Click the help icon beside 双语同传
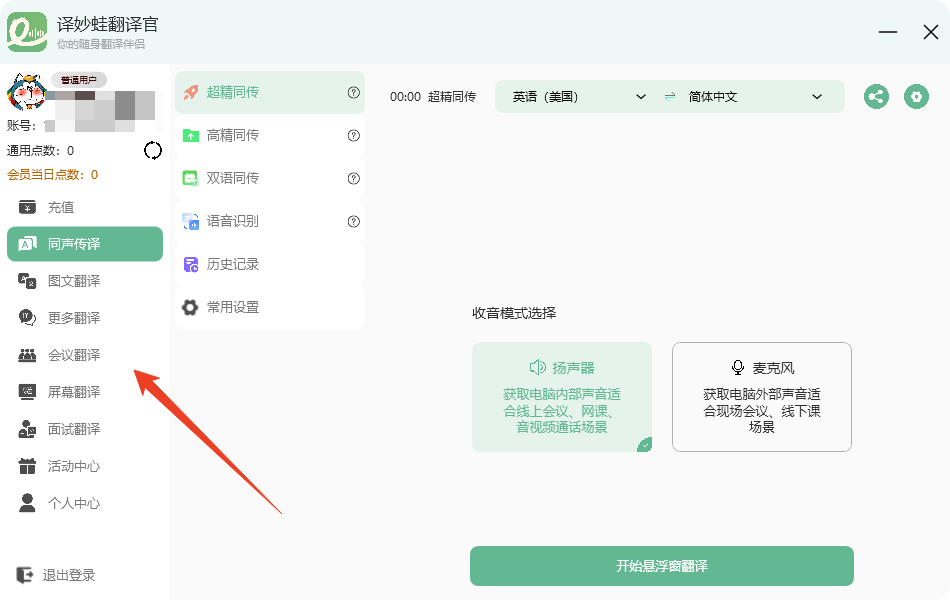Viewport: 950px width, 600px height. 353,179
